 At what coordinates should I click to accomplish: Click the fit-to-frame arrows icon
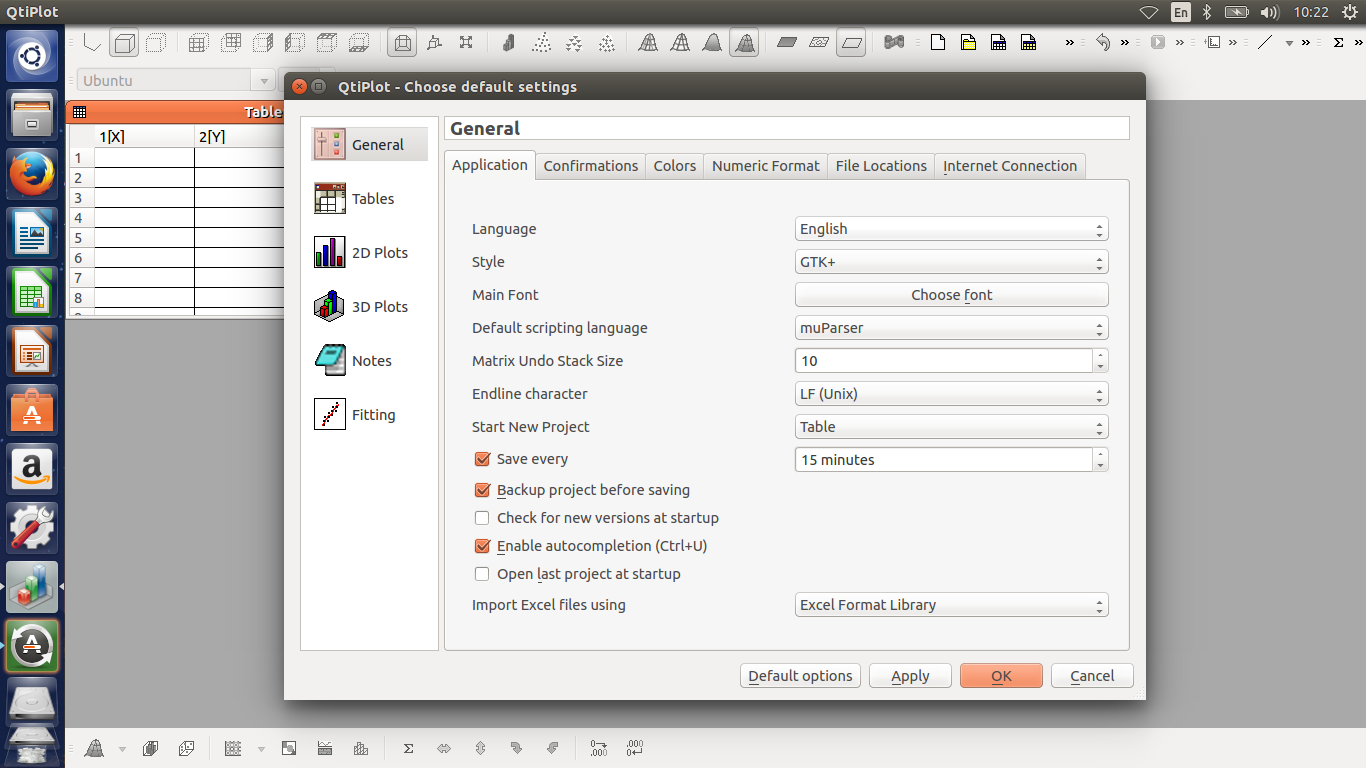coord(466,43)
